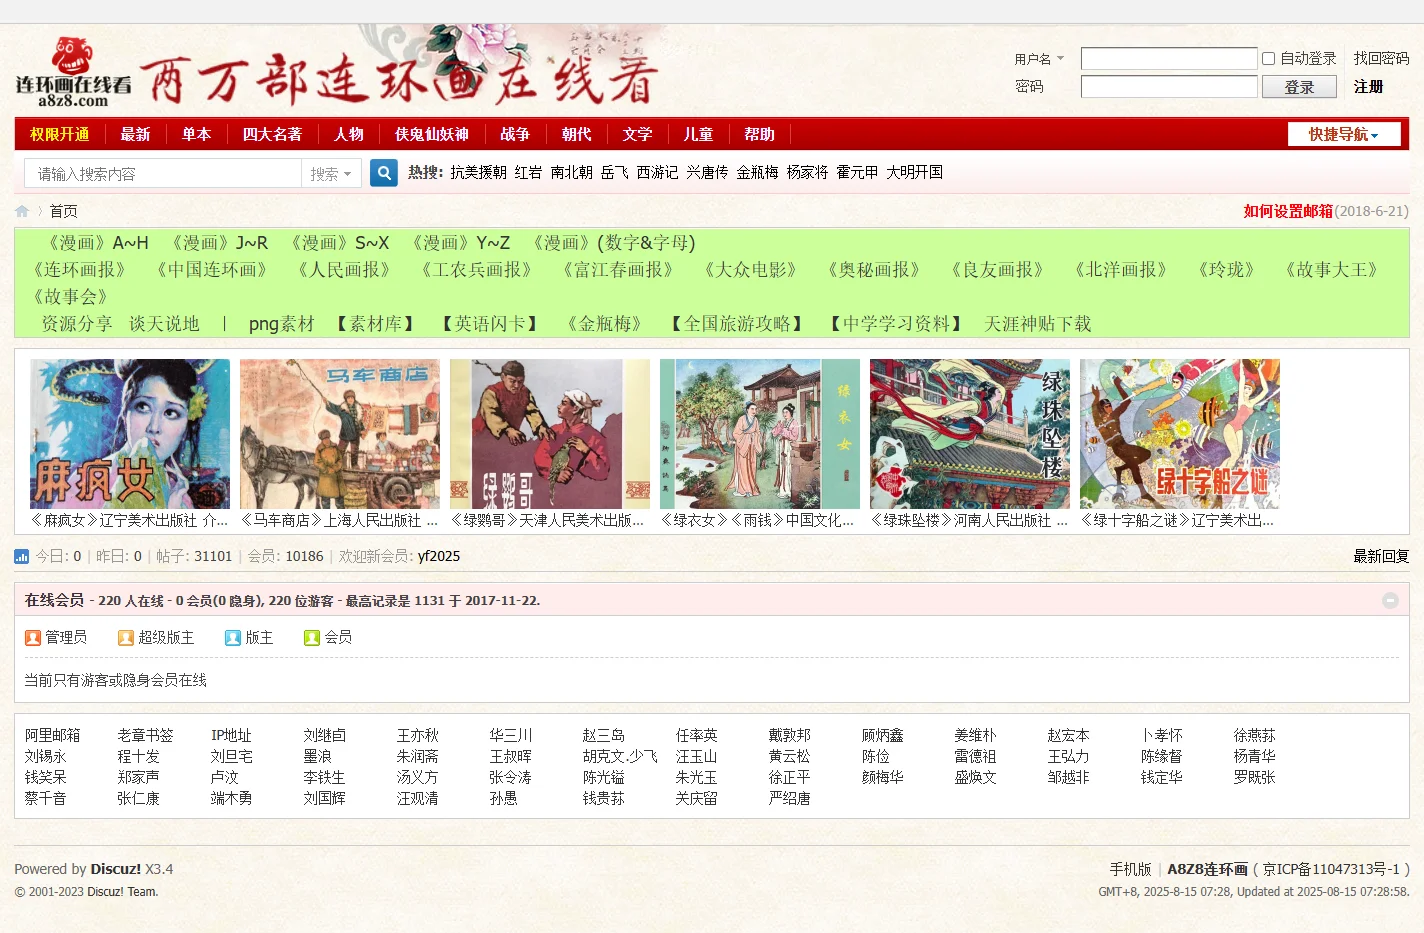Open the 《漫画》S~X category
Viewport: 1424px width, 933px height.
pos(338,243)
